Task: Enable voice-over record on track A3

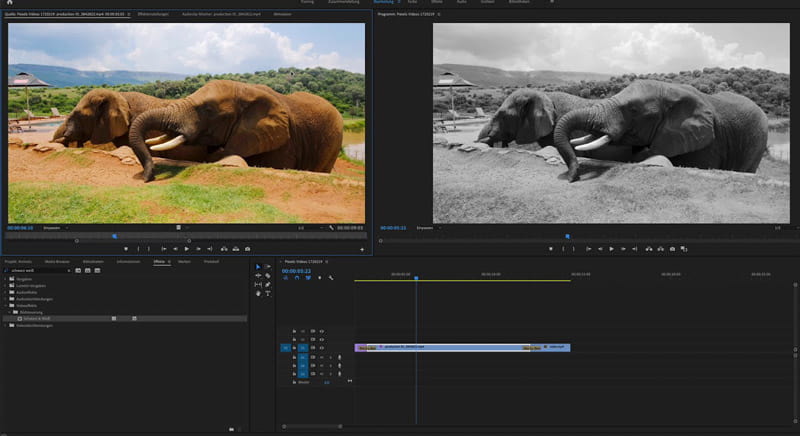Action: click(340, 374)
